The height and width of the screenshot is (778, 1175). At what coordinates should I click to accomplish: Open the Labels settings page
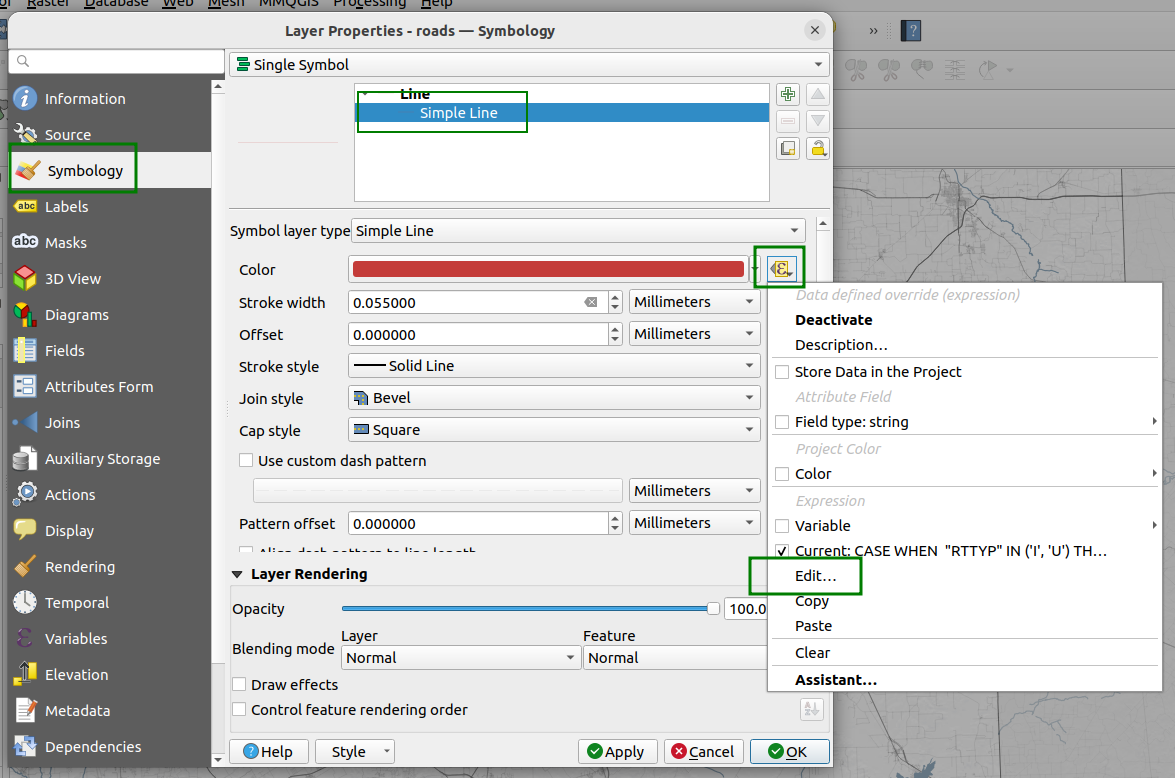66,207
